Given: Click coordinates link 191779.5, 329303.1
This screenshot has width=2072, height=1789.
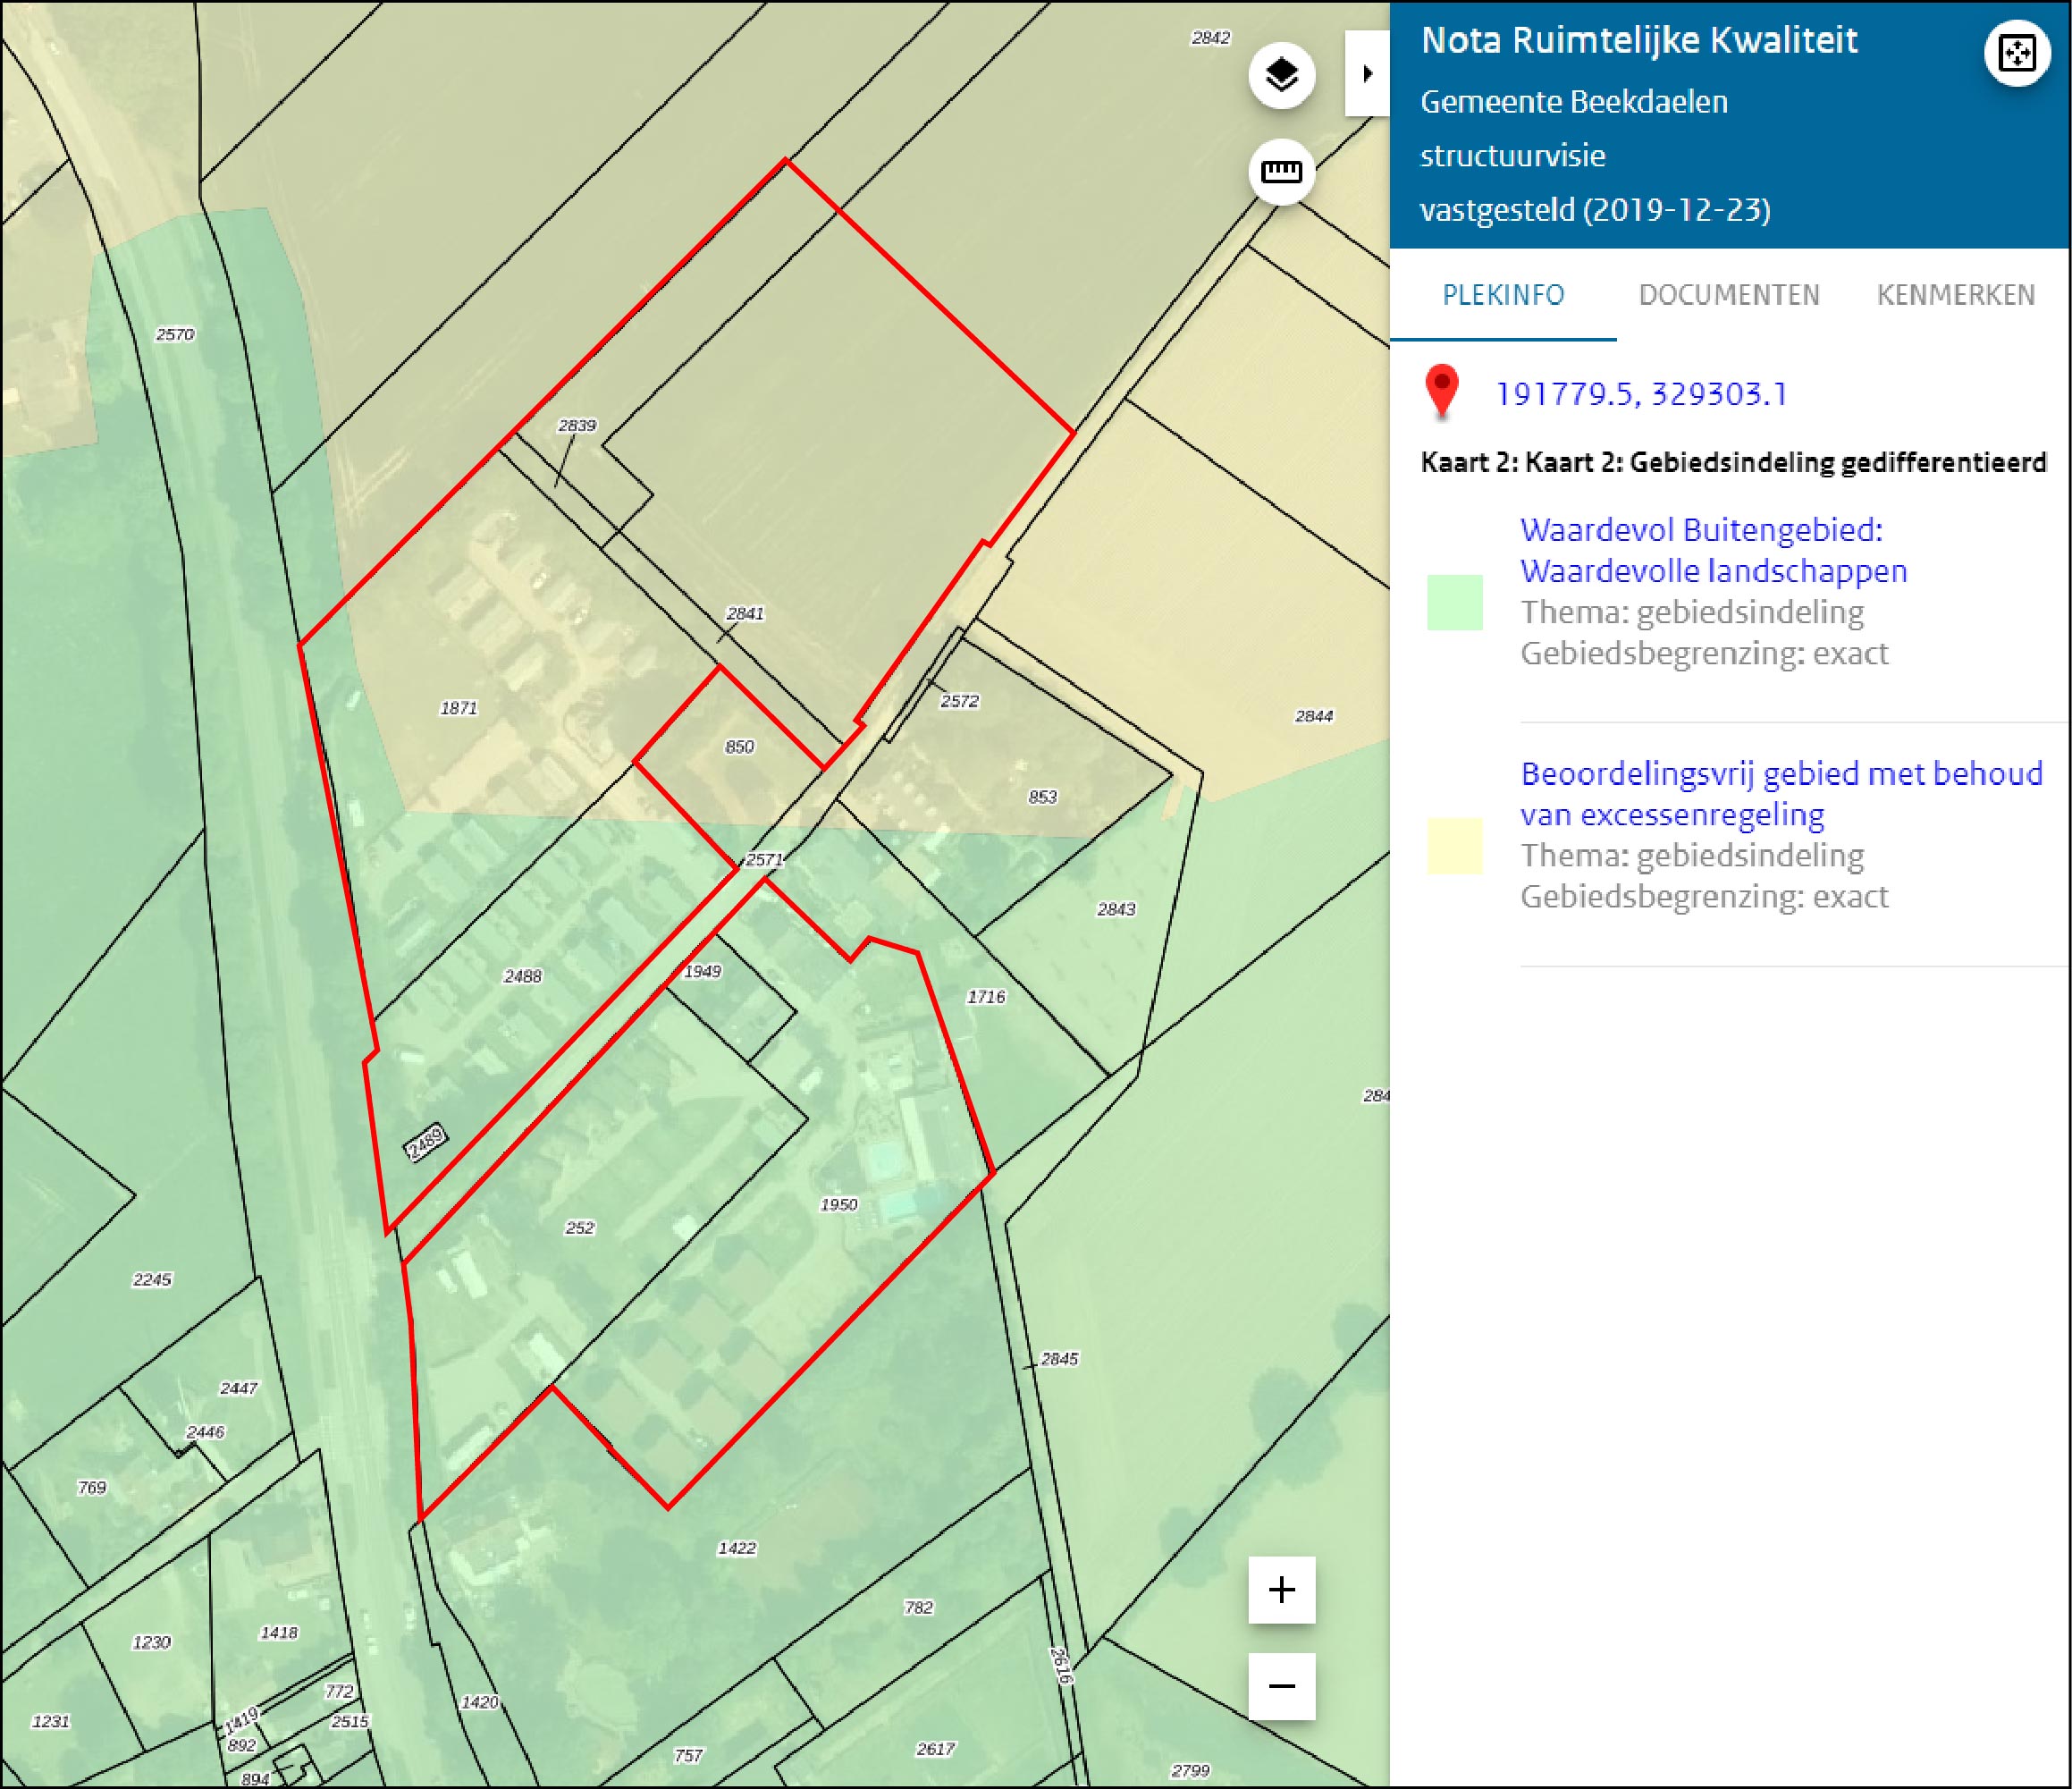Looking at the screenshot, I should point(1640,394).
